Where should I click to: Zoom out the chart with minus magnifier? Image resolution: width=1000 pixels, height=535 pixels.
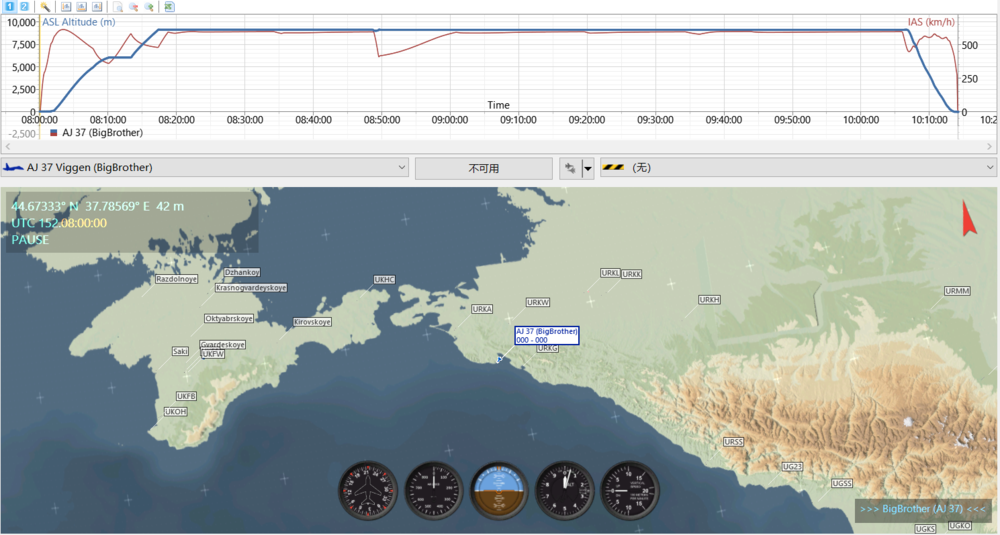coord(133,6)
